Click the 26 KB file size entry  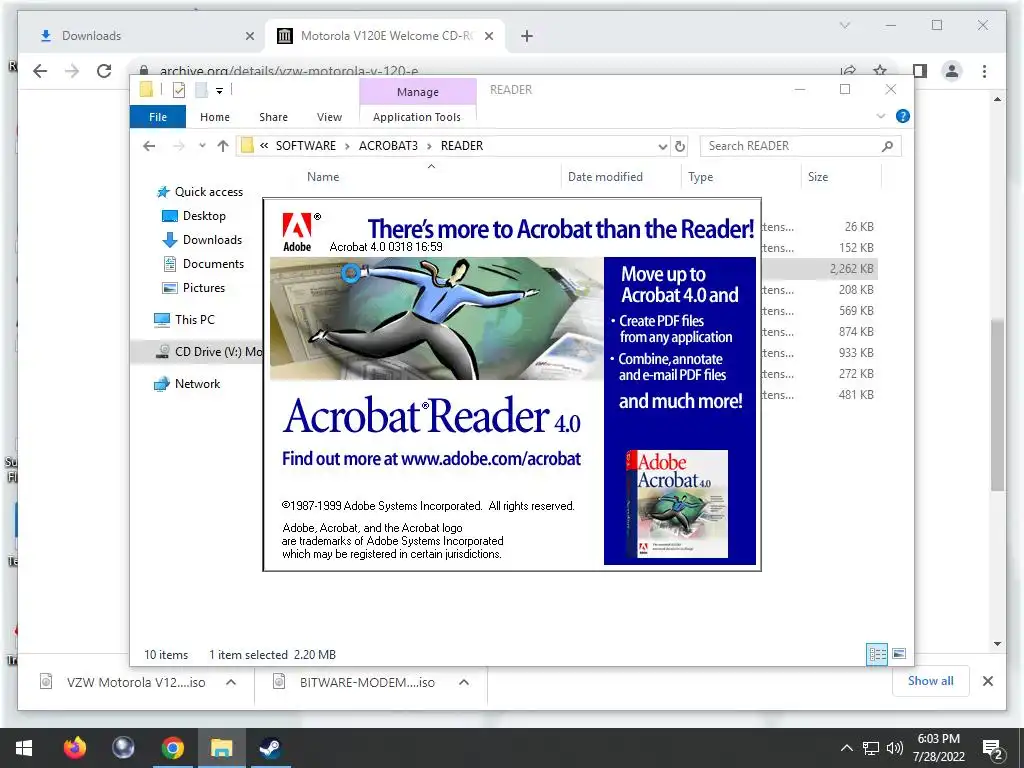click(x=859, y=227)
